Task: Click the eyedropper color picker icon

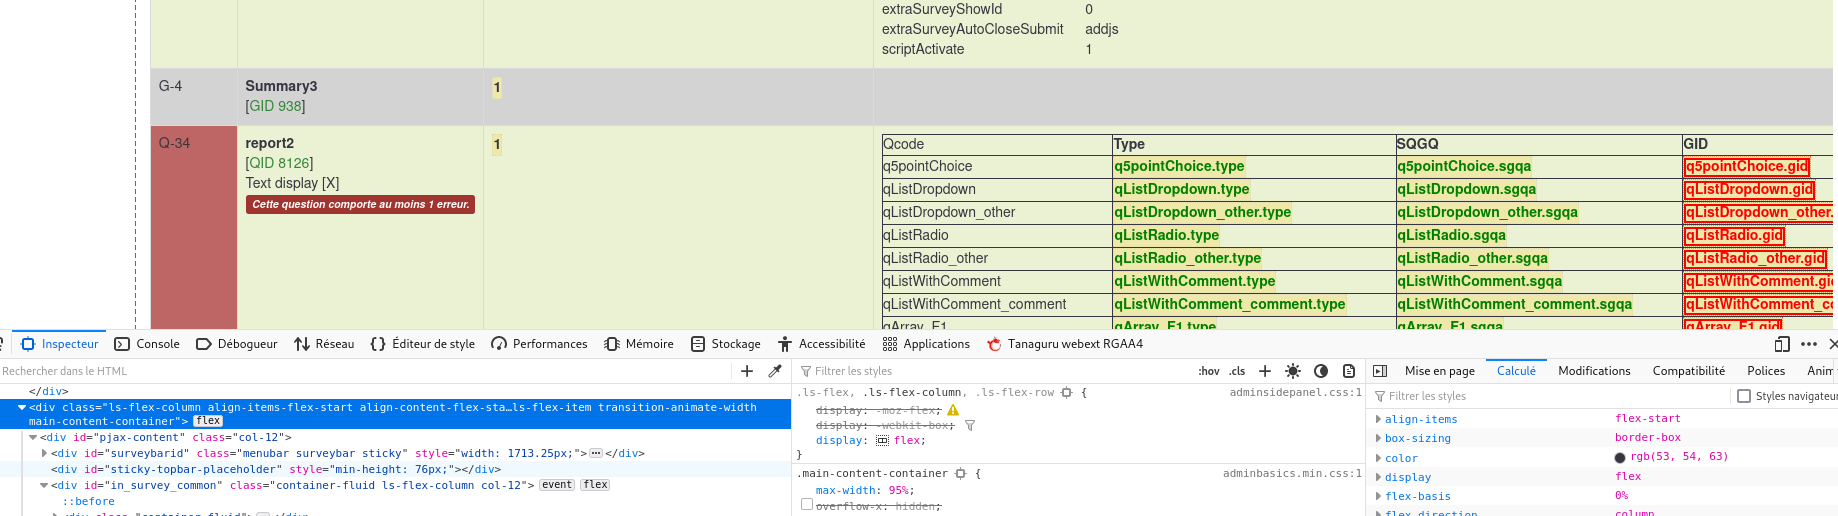Action: tap(774, 371)
